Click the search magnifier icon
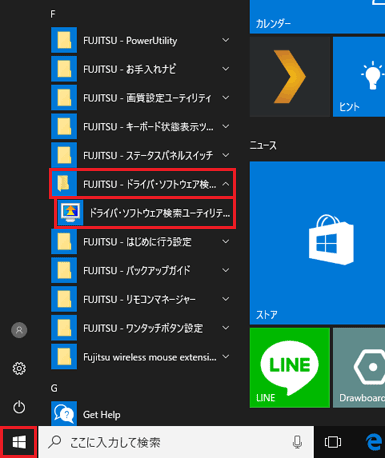Image resolution: width=385 pixels, height=458 pixels. tap(55, 442)
